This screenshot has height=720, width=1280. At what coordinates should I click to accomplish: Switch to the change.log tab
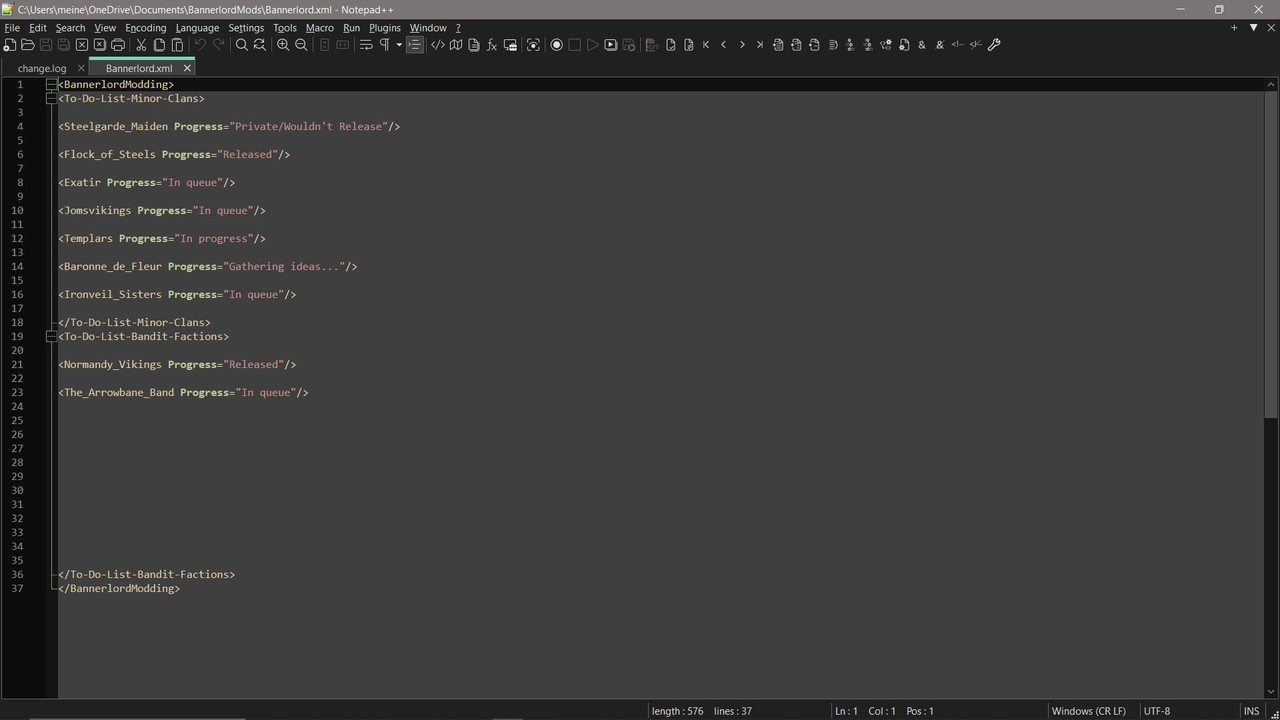click(x=42, y=68)
